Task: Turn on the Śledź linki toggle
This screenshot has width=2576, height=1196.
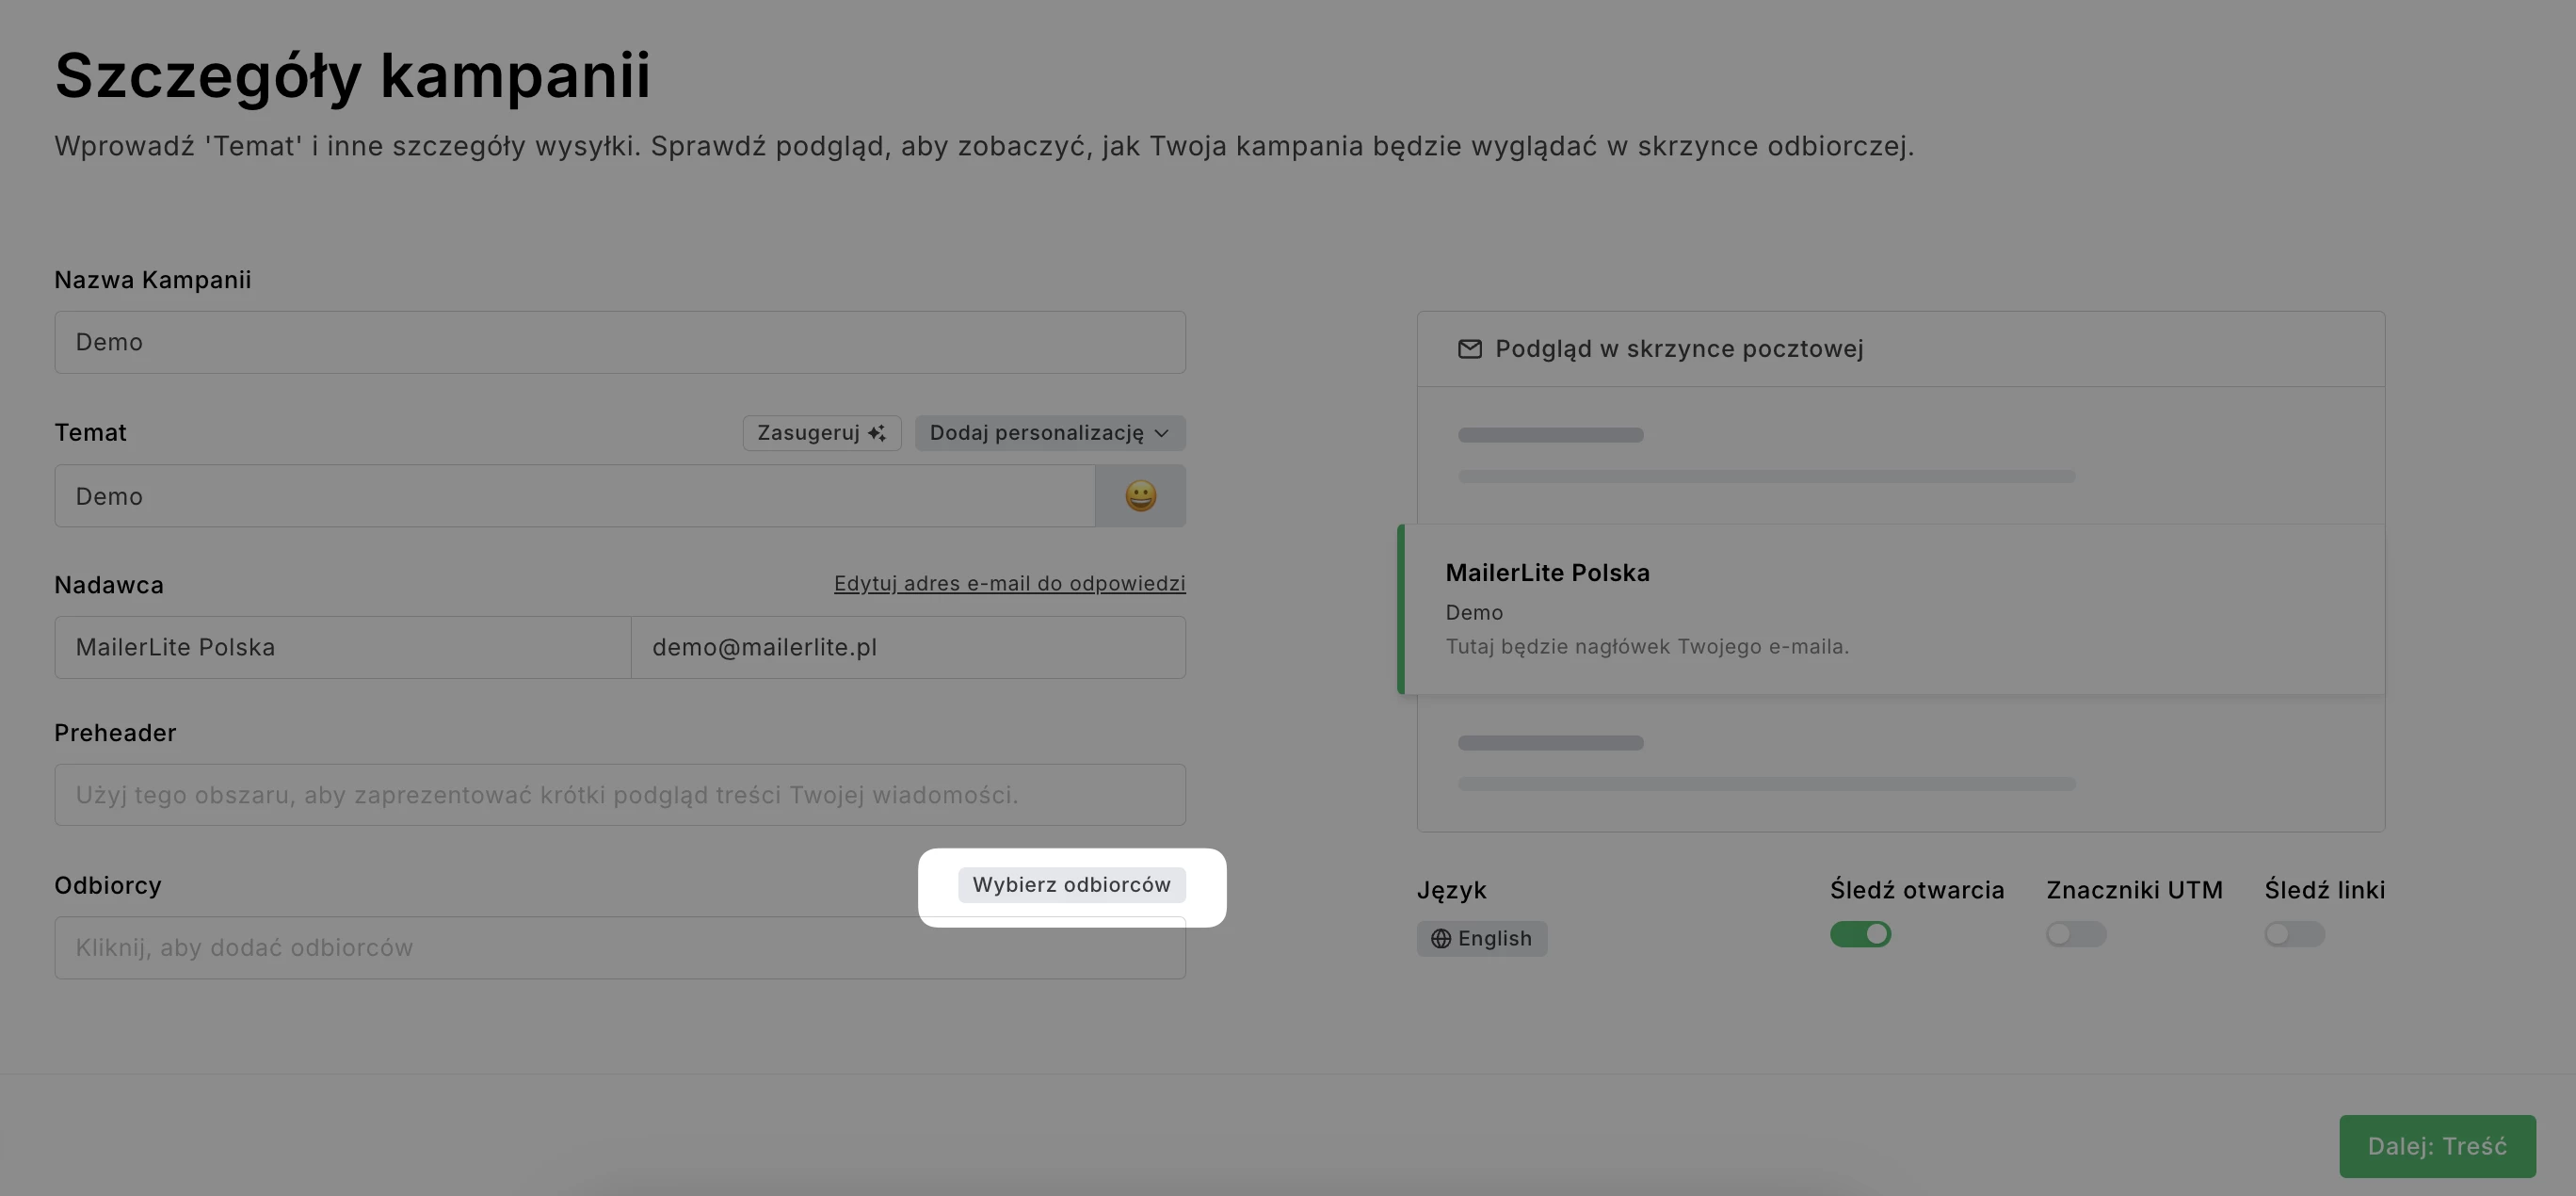Action: 2294,934
